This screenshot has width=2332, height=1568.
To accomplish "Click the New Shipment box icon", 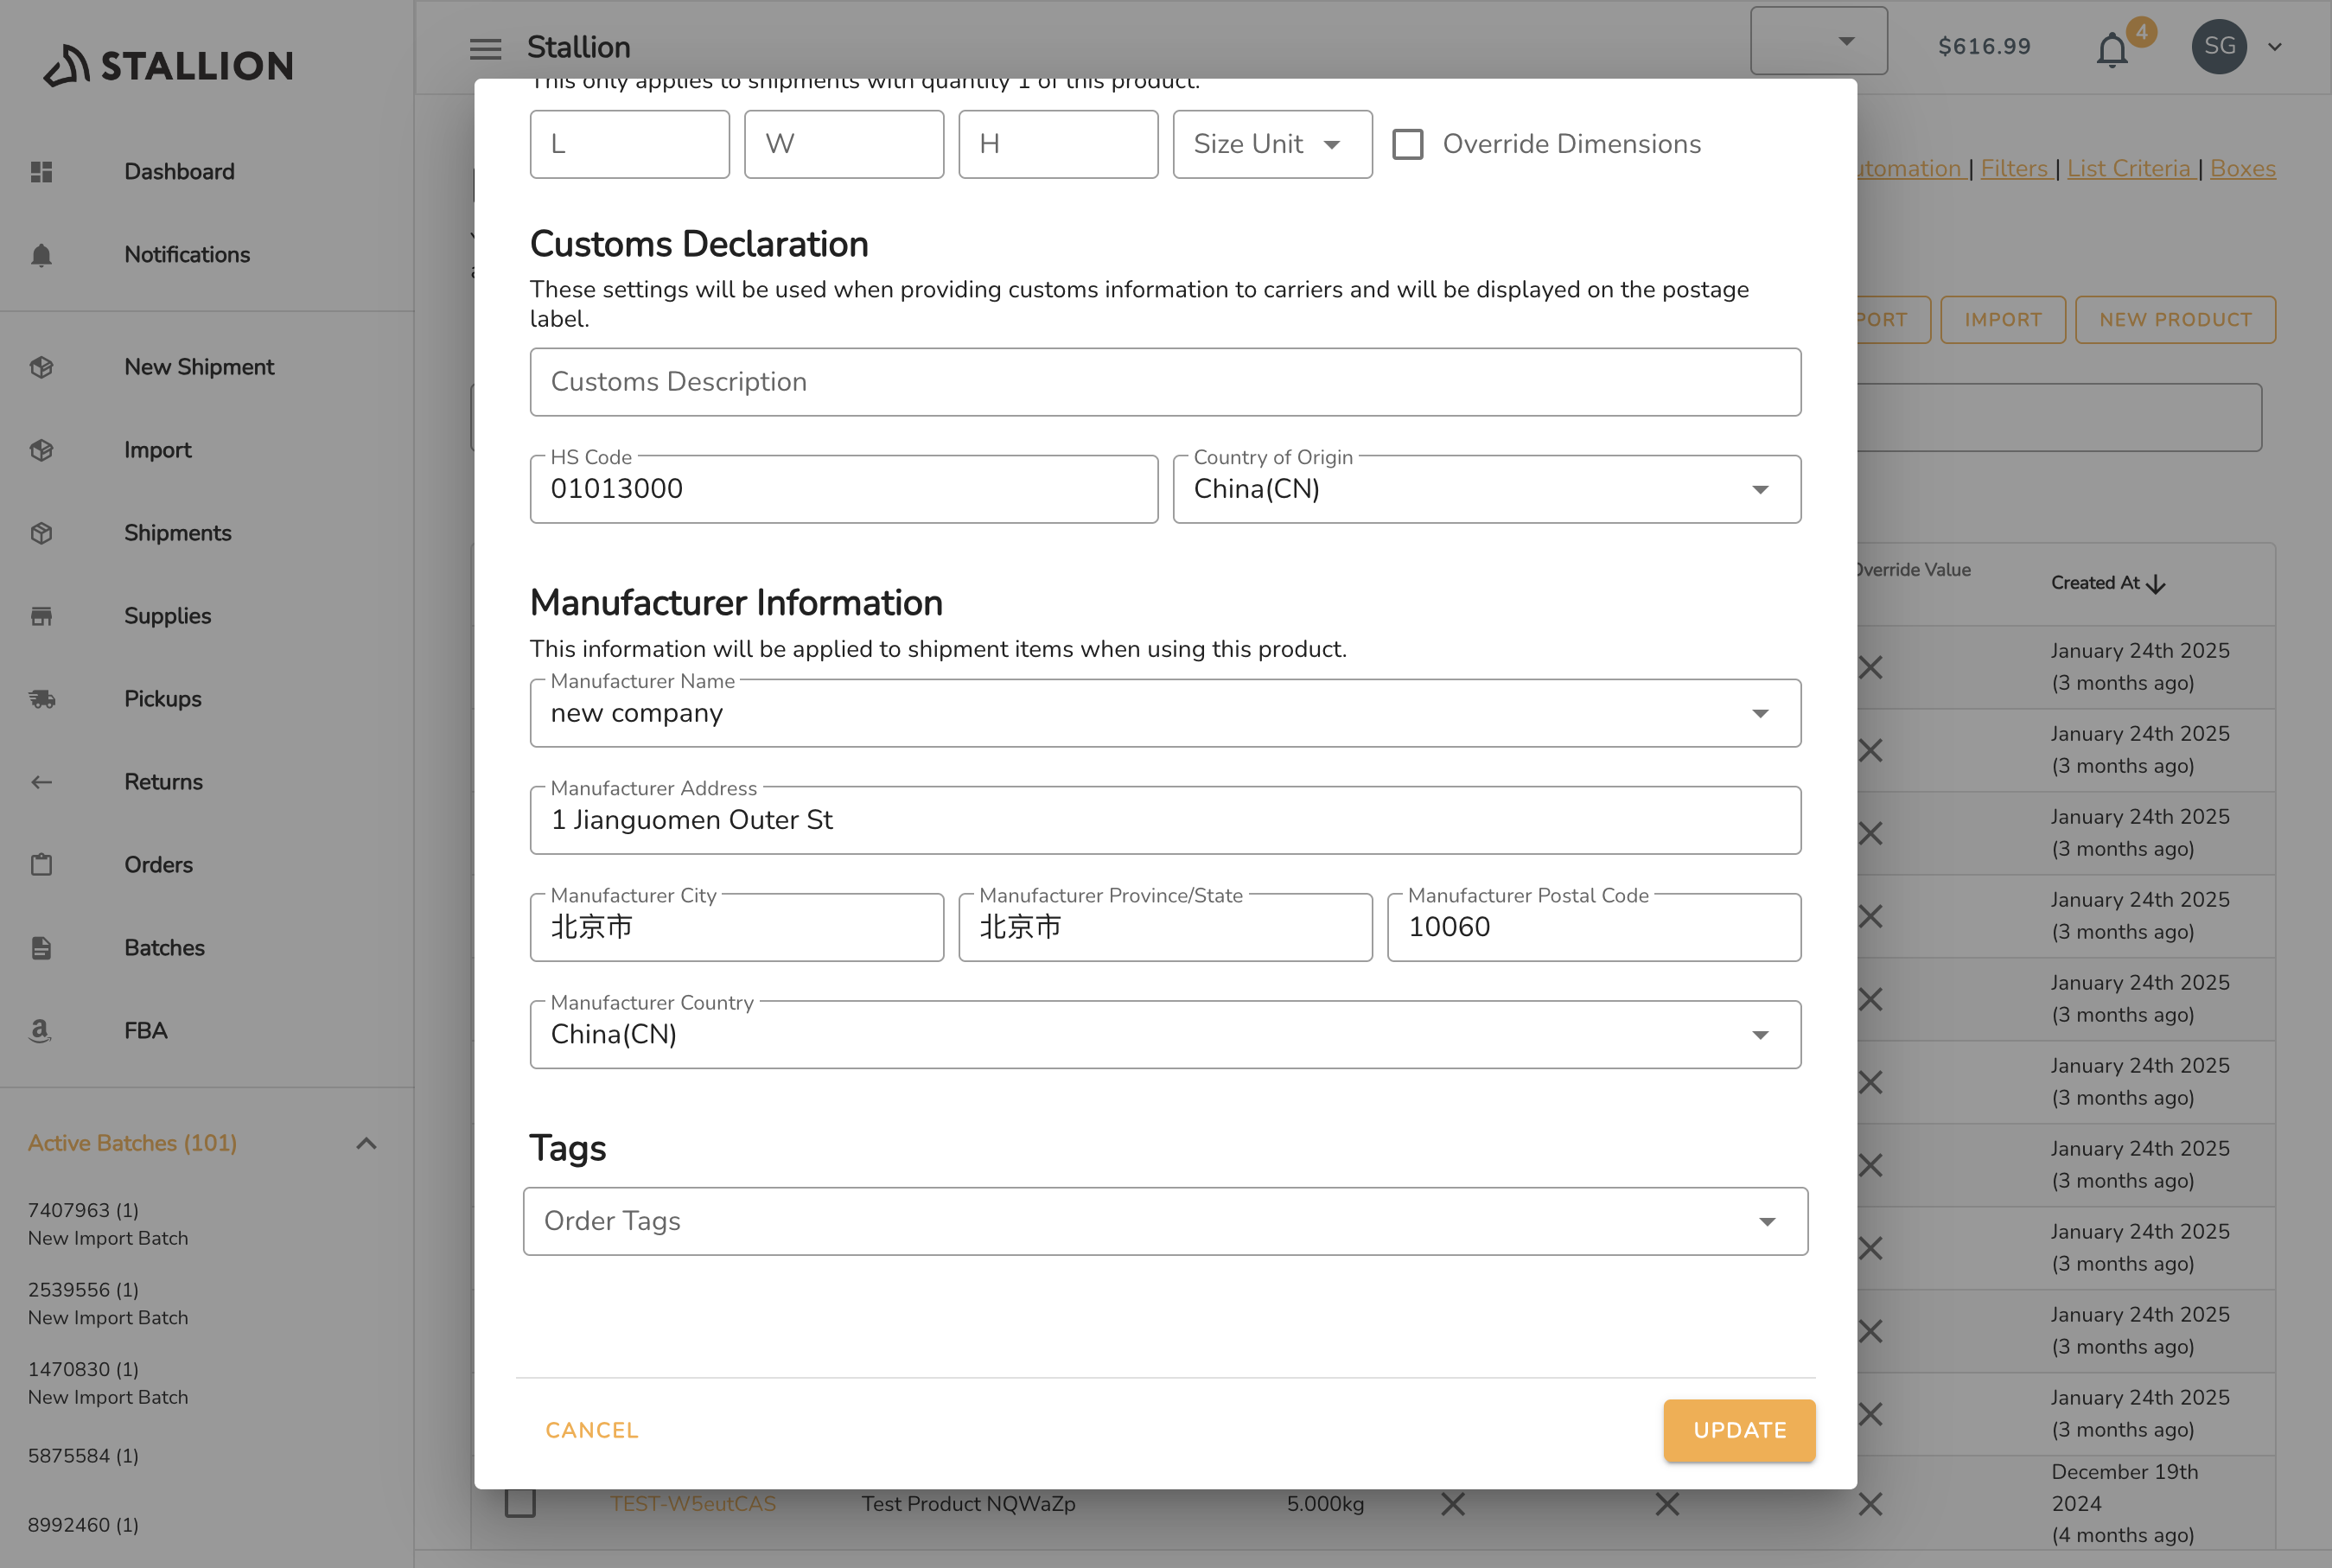I will 41,367.
